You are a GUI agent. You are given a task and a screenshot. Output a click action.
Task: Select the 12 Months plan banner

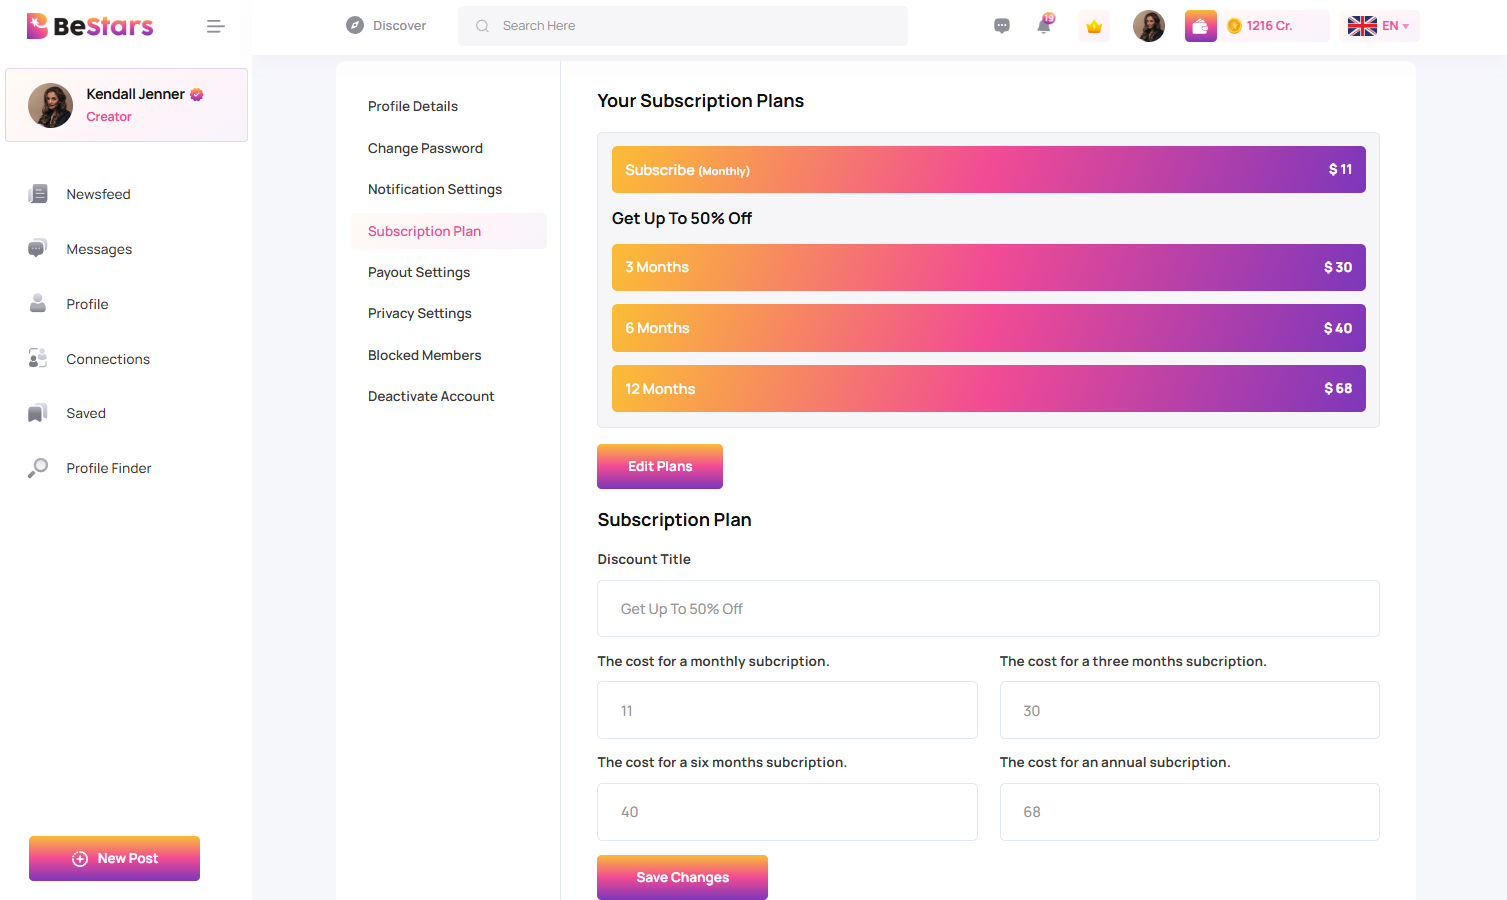987,388
